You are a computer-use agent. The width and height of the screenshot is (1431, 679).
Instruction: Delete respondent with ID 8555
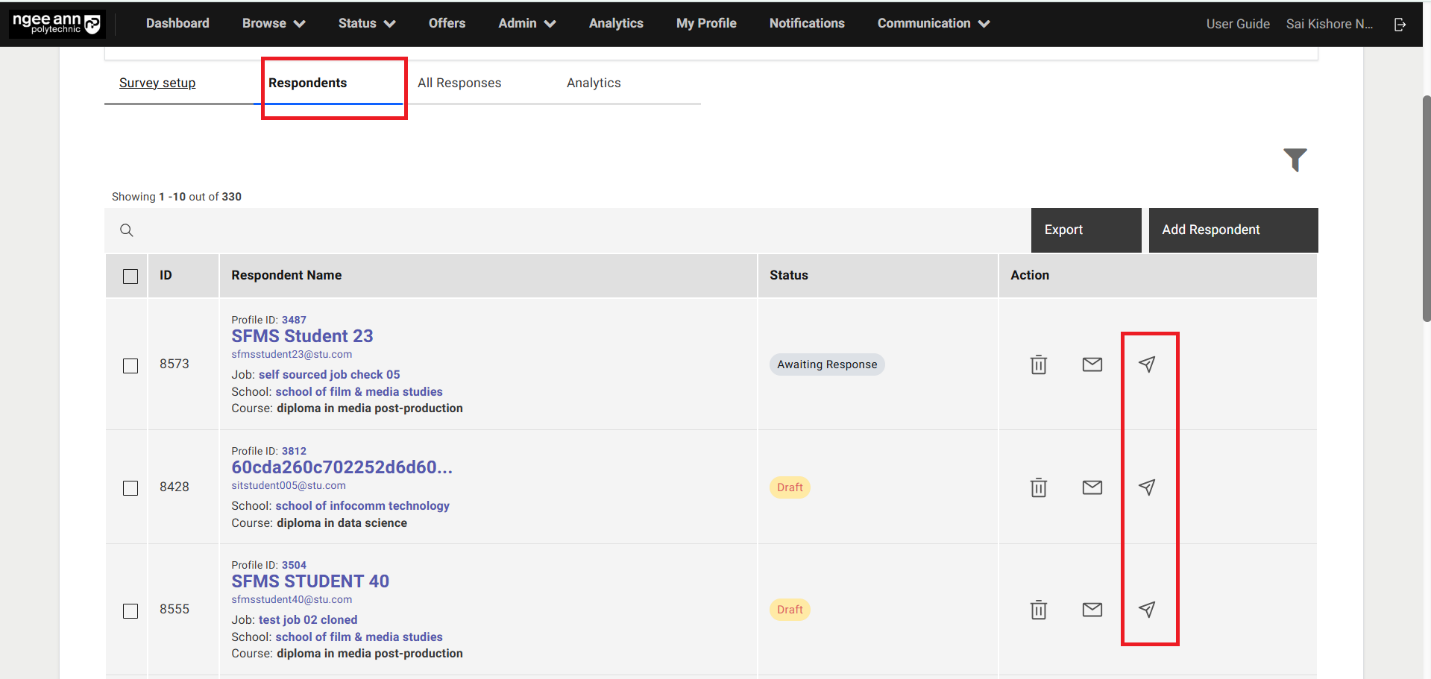(1038, 609)
